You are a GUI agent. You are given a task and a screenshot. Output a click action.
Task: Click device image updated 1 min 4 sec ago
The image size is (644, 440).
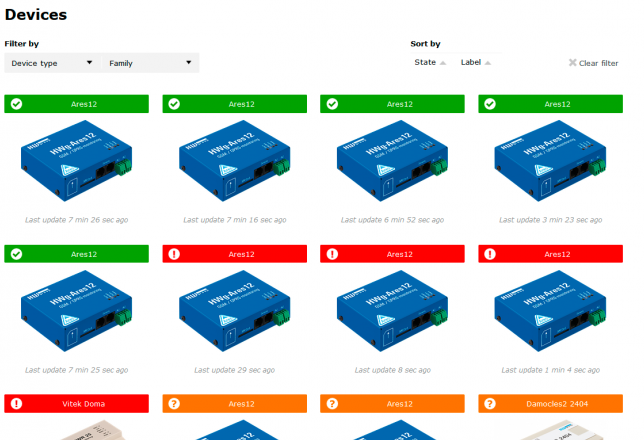tap(550, 311)
